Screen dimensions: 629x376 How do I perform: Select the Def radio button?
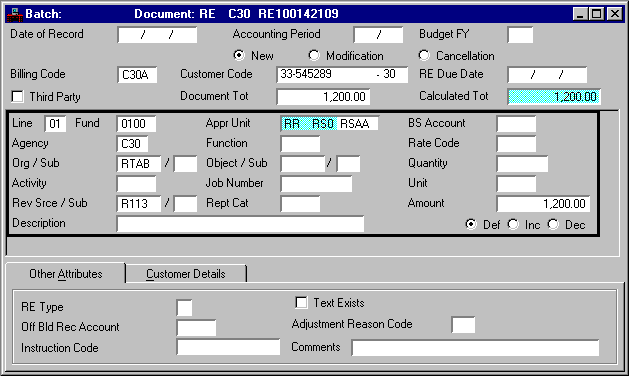click(x=471, y=224)
